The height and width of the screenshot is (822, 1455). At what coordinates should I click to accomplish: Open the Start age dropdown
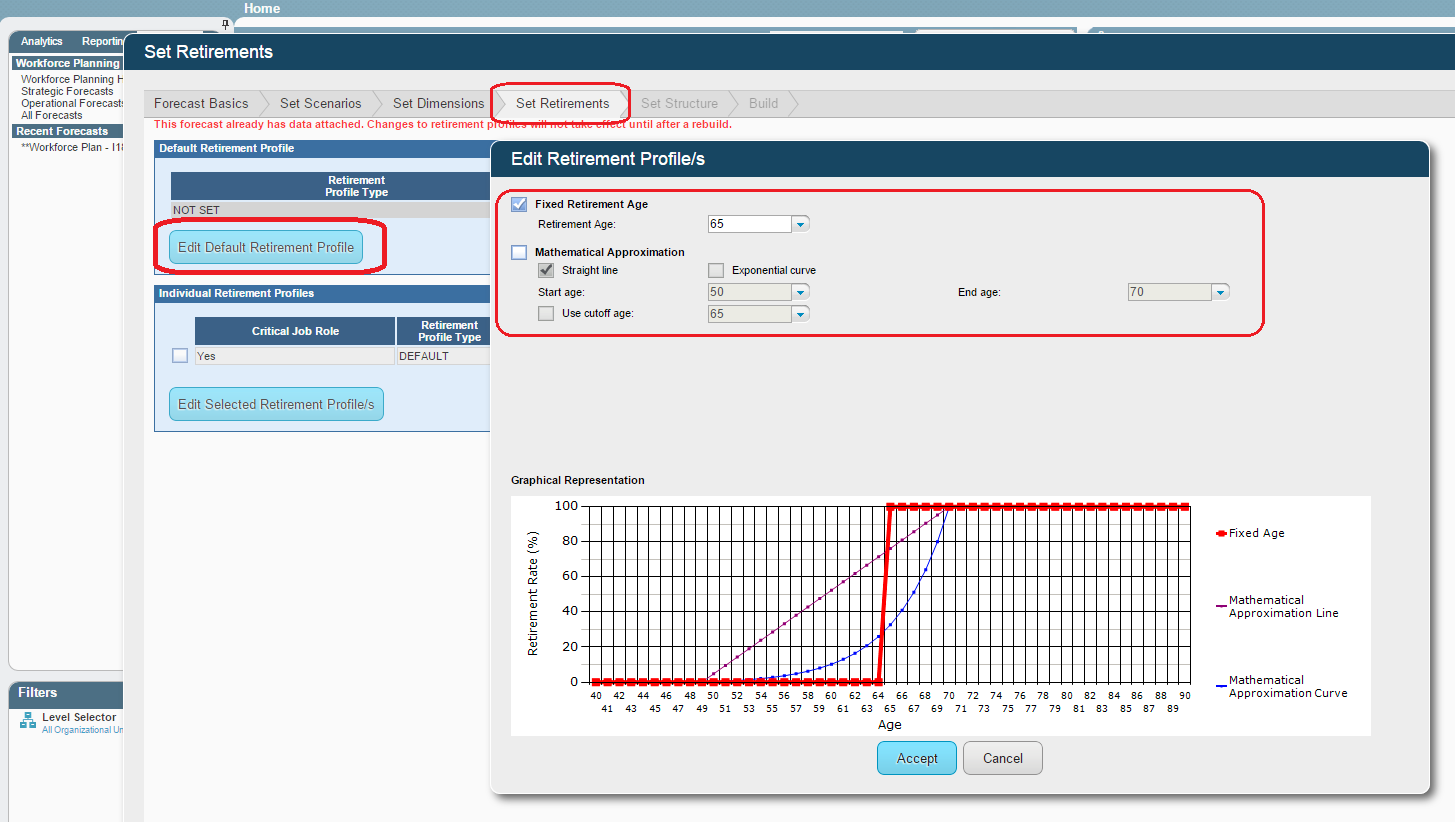click(800, 292)
